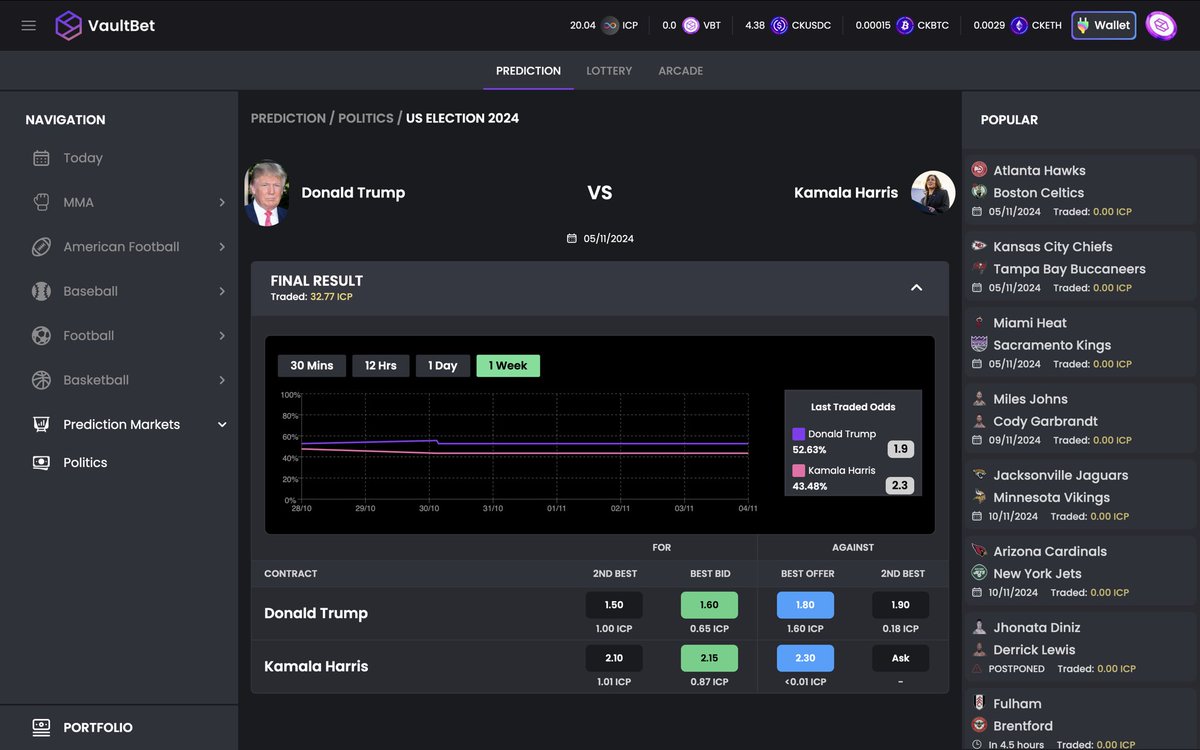Click the Football soccer ball icon

[41, 336]
